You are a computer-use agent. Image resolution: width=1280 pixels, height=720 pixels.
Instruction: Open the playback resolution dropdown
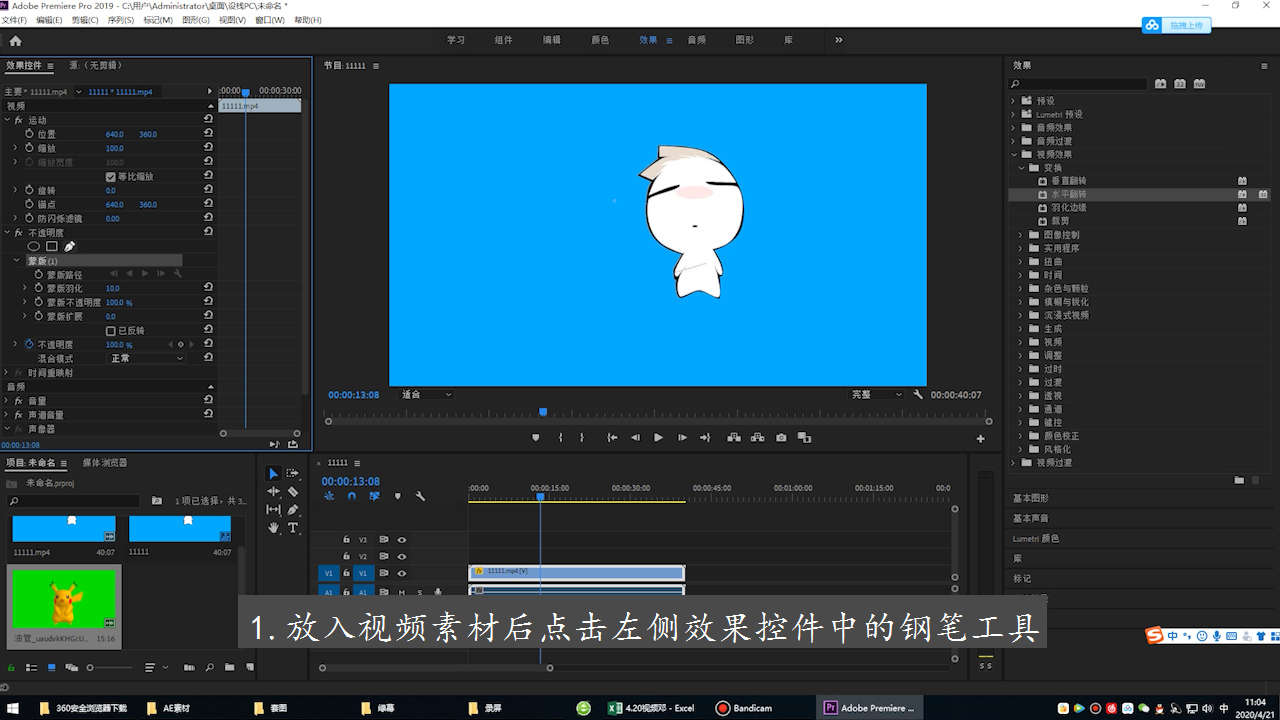876,395
